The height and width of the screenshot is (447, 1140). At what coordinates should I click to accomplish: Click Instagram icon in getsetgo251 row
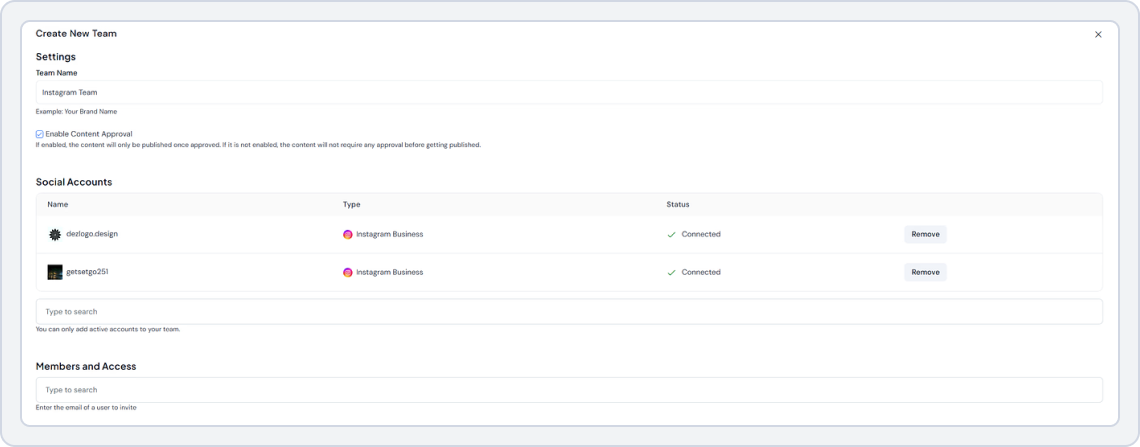click(348, 273)
